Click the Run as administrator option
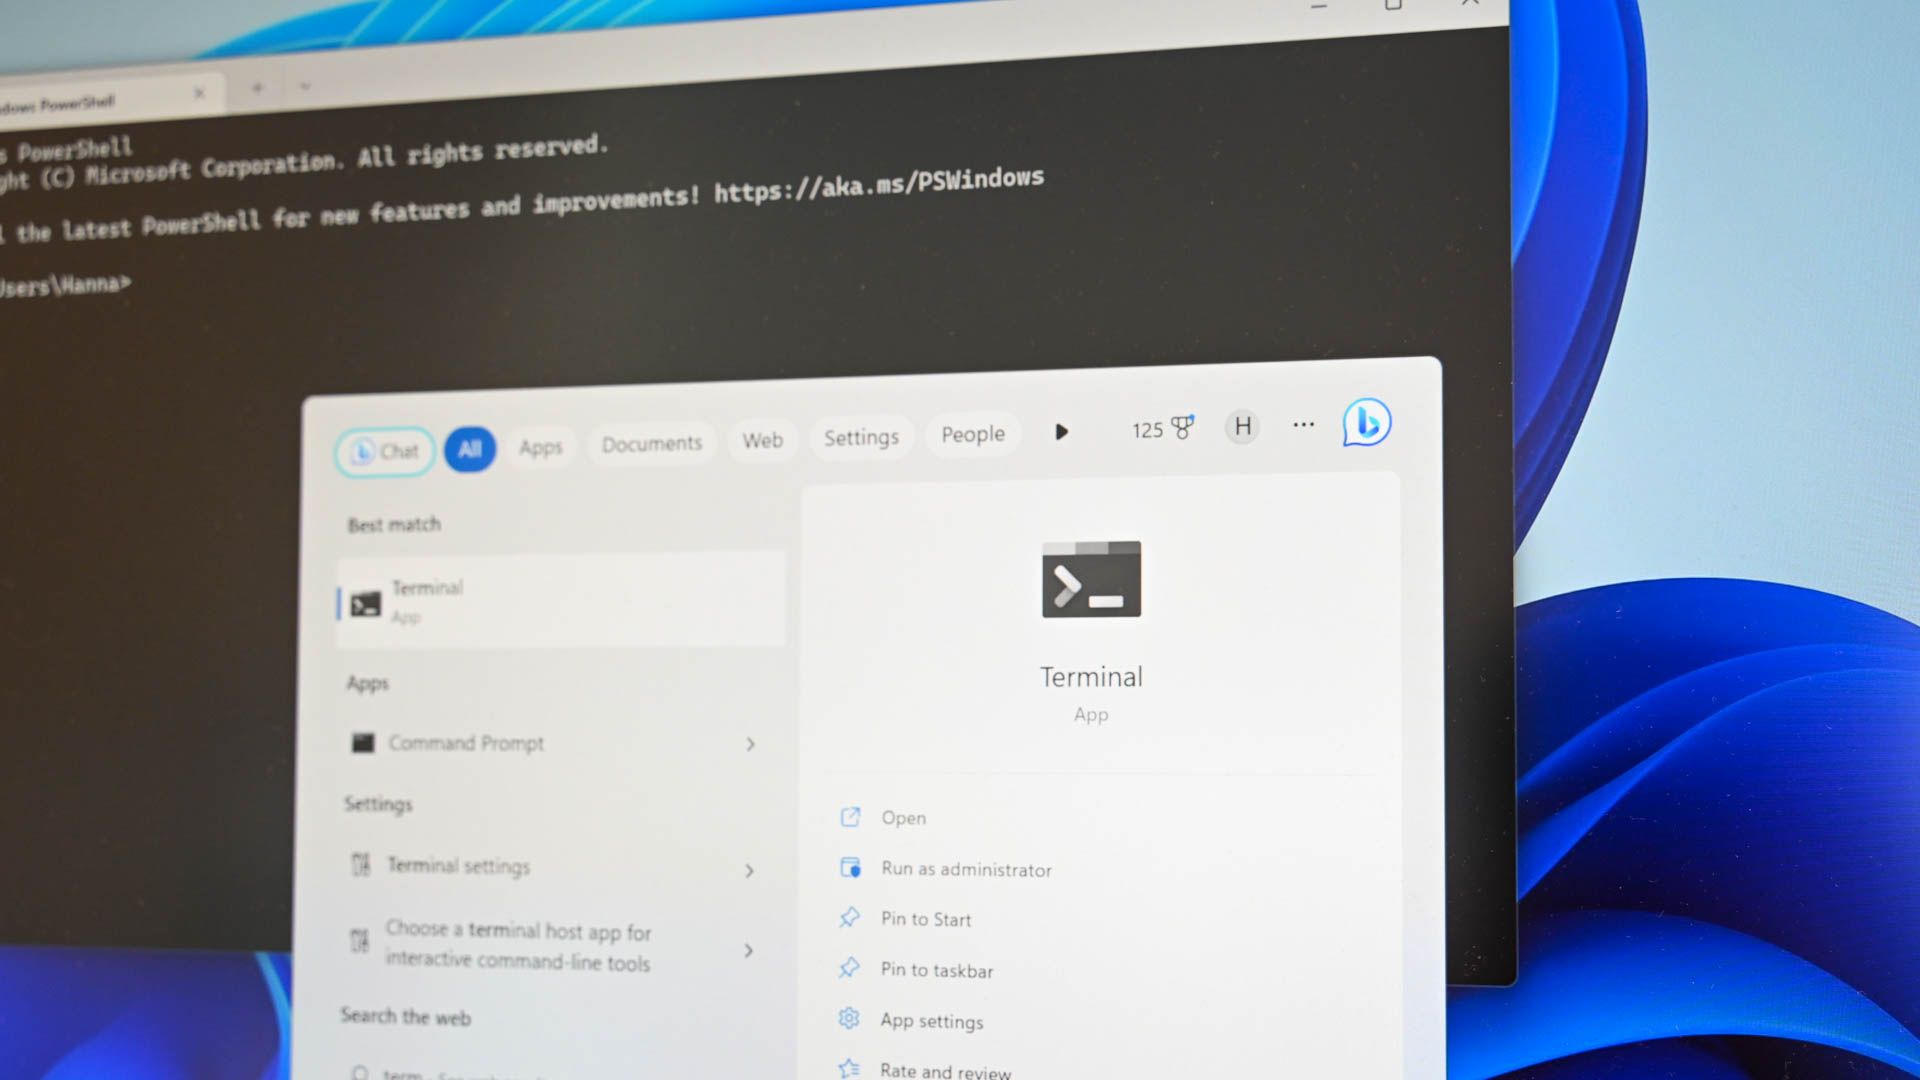 (967, 868)
